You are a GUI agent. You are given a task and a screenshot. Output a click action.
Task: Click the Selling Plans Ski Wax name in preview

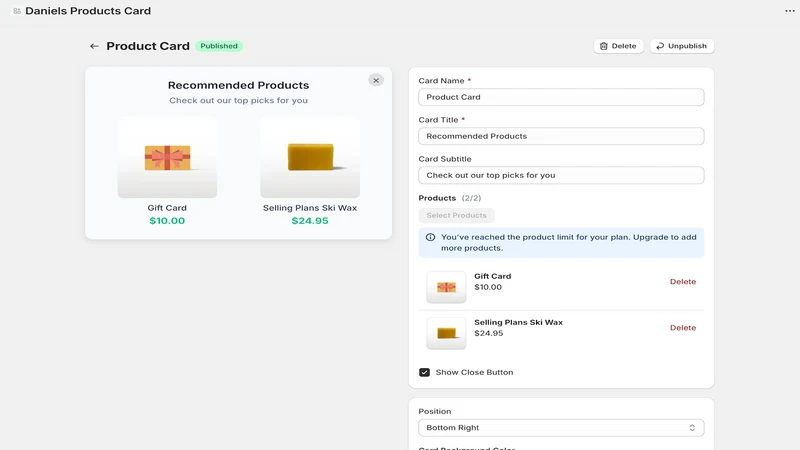(310, 208)
